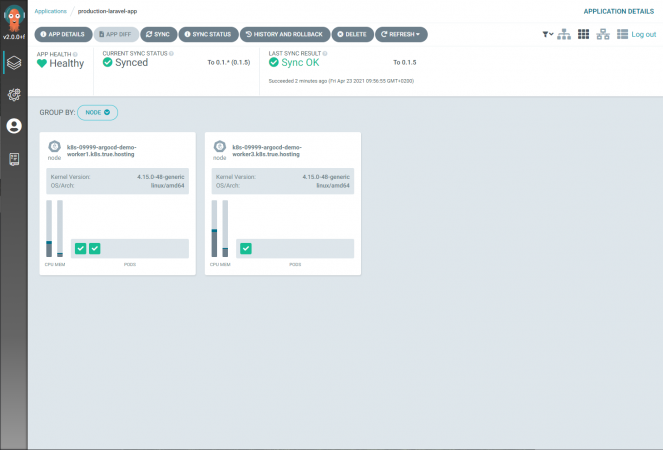Go to Applications breadcrumb link
The image size is (663, 450).
[51, 11]
